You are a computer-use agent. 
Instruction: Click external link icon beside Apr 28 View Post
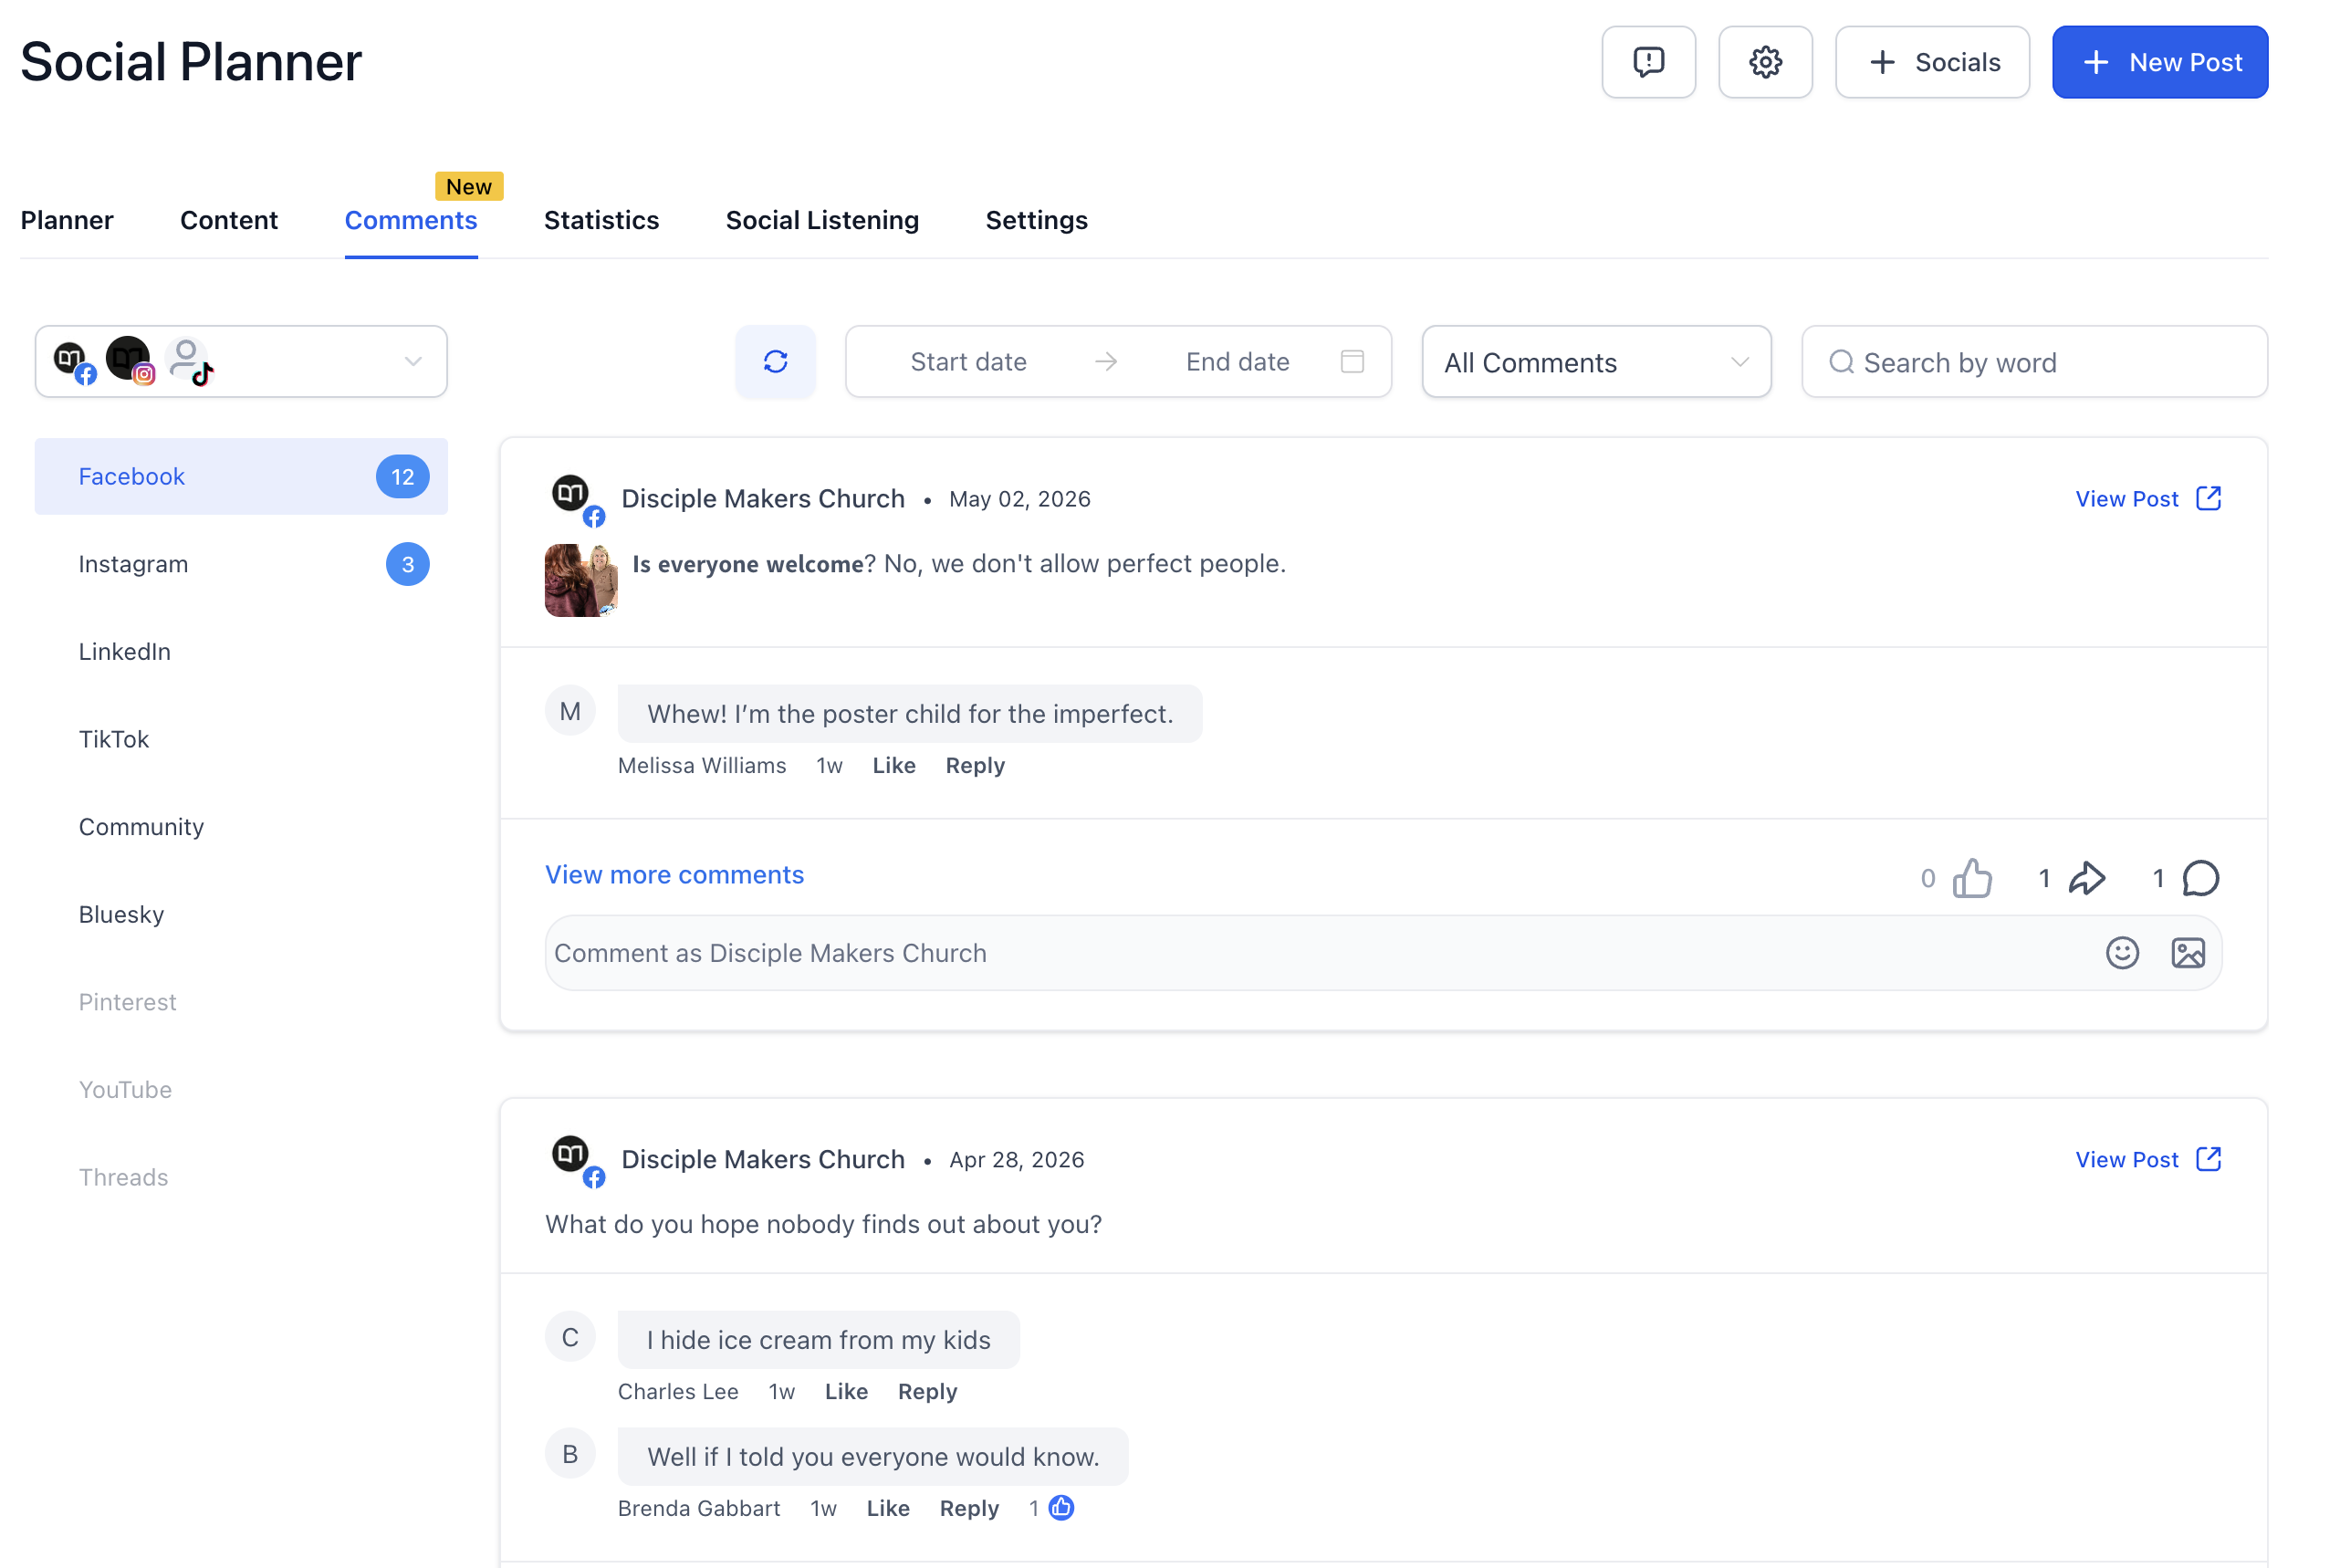tap(2208, 1159)
